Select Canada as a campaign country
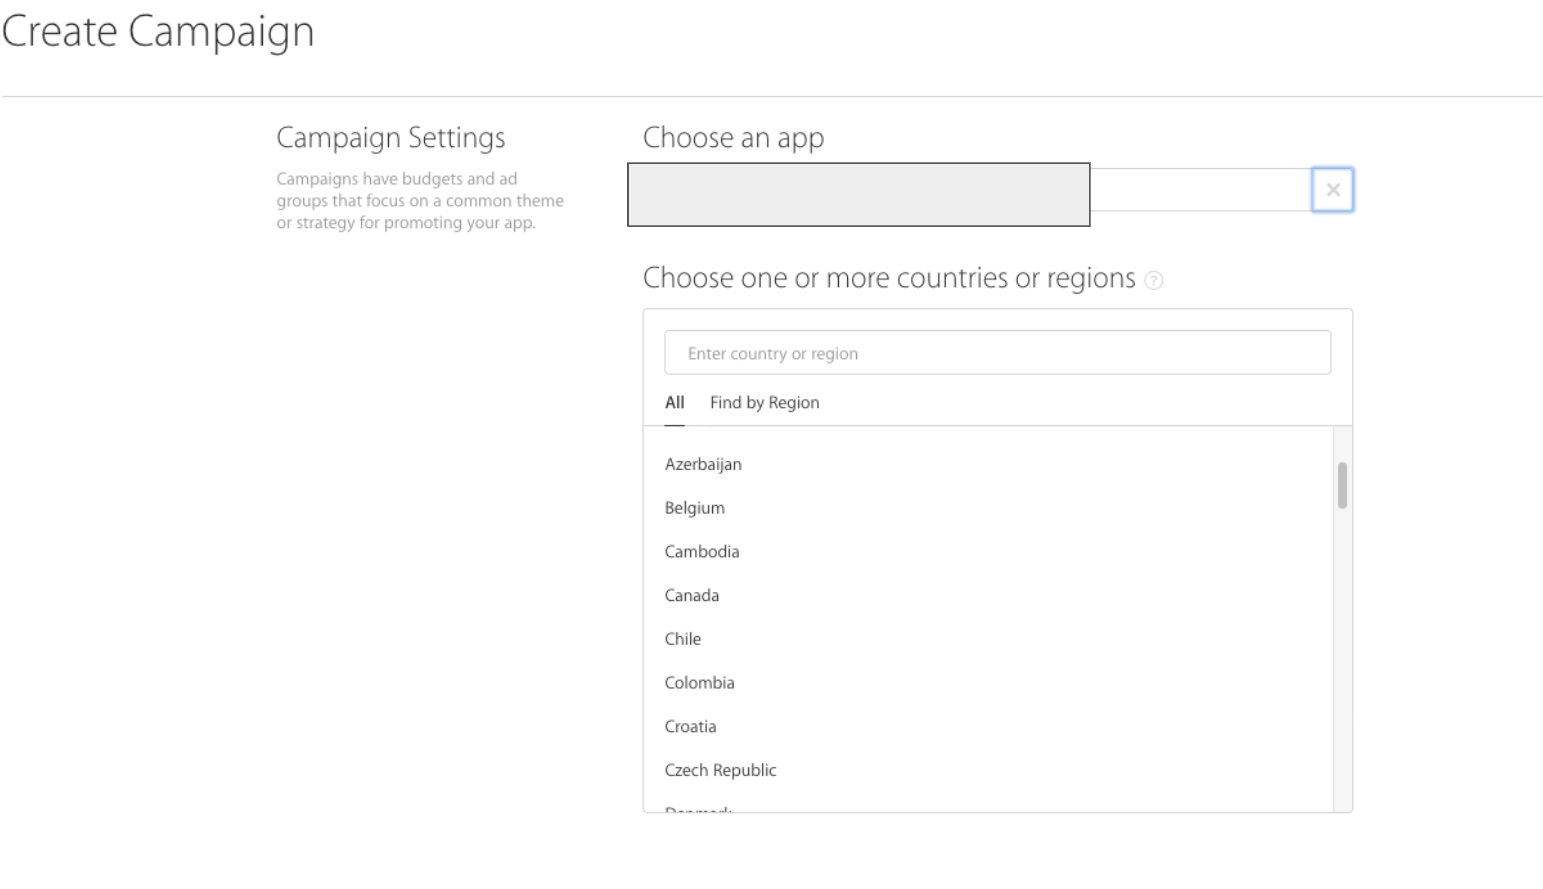 pos(692,596)
